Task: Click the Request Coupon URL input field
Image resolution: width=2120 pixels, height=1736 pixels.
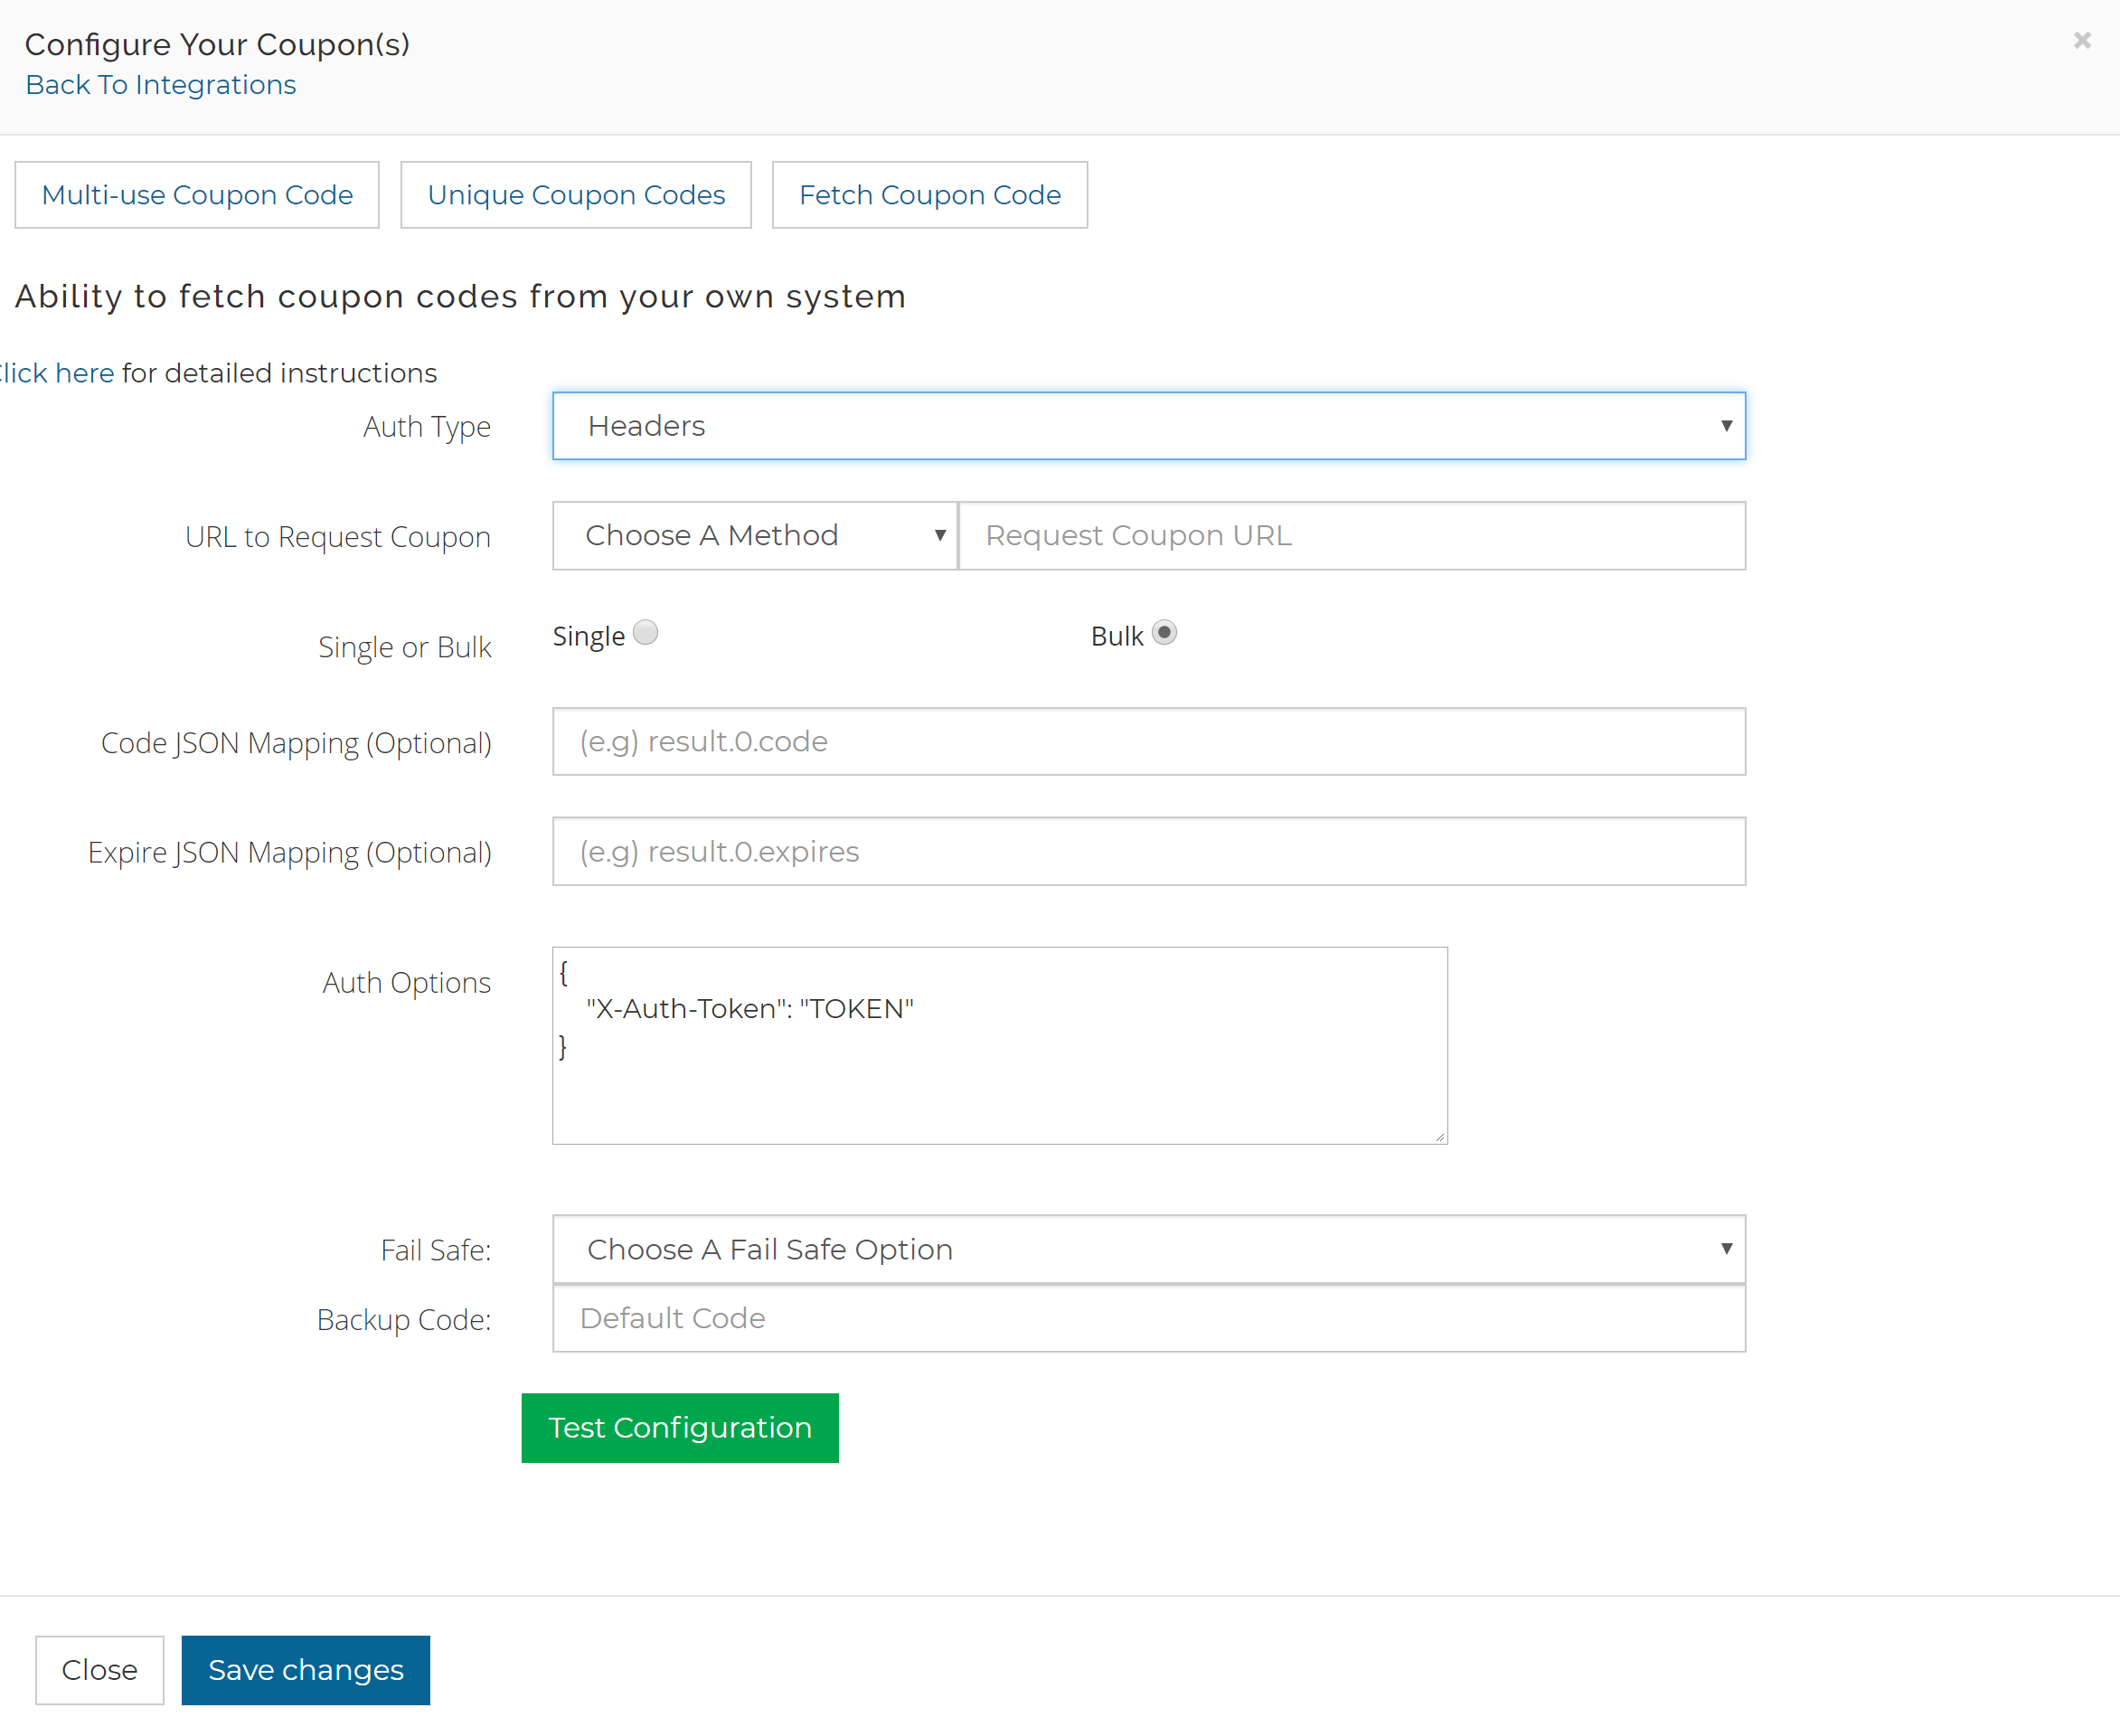Action: (1350, 535)
